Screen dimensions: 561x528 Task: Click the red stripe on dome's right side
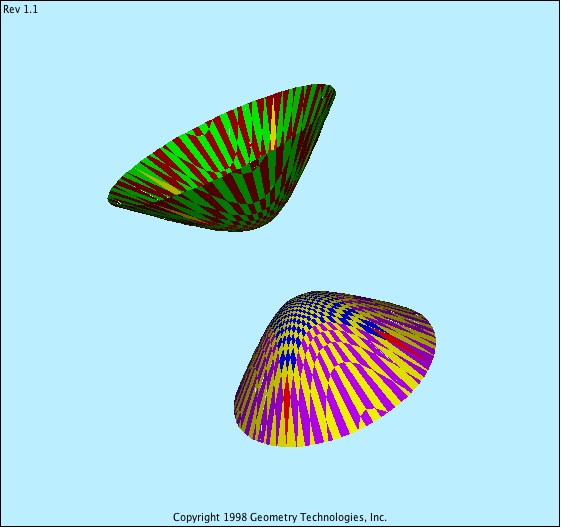coord(399,343)
